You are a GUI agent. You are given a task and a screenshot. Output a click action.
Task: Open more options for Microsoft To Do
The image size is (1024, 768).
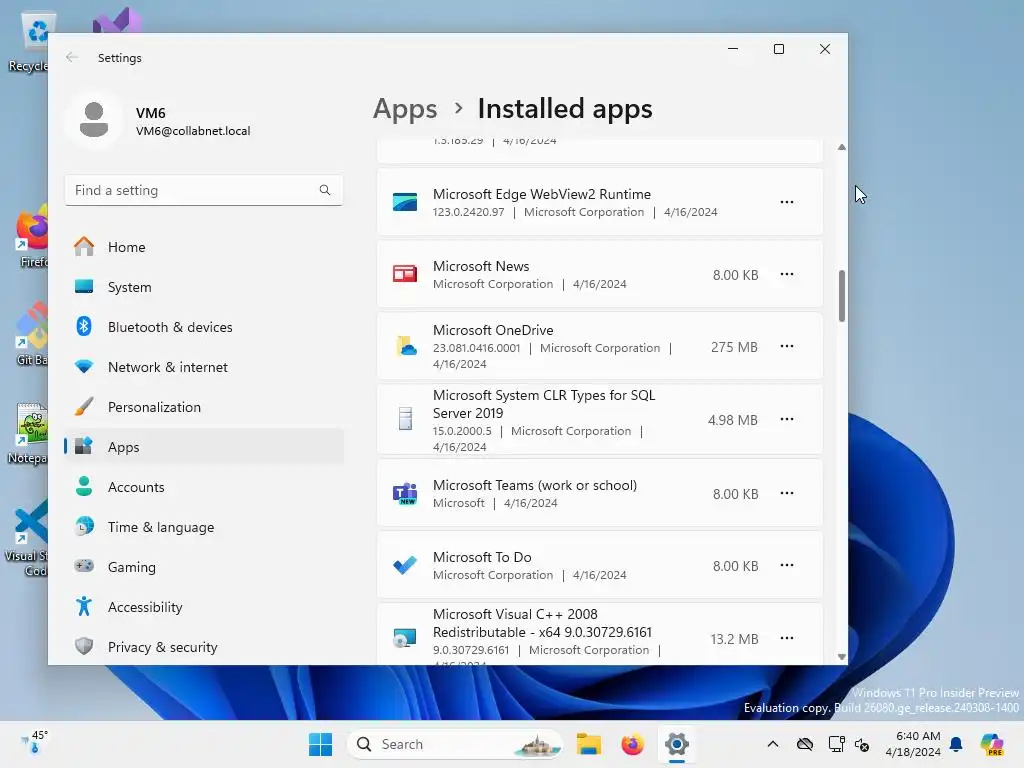pyautogui.click(x=787, y=565)
